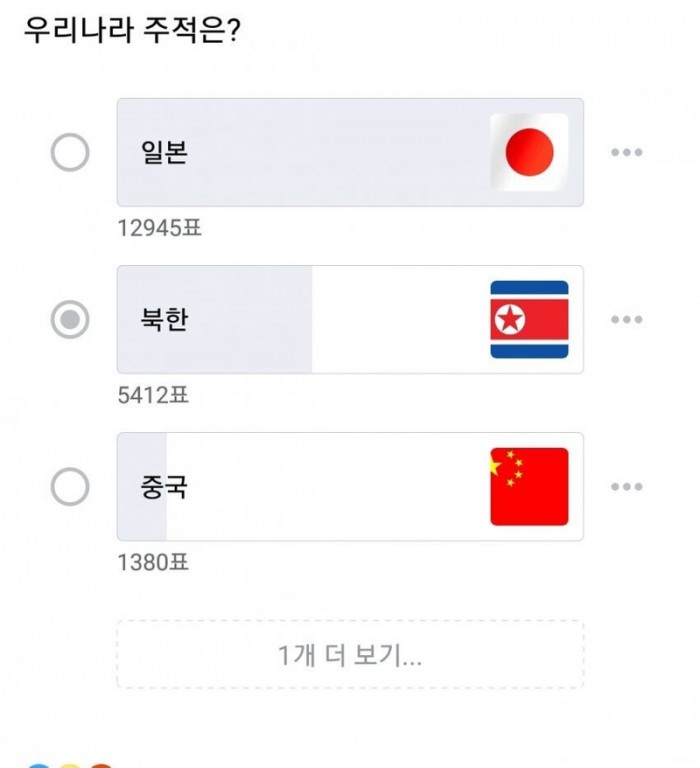Click the 일본 option text label
Screen dimensions: 700x768
(x=165, y=154)
